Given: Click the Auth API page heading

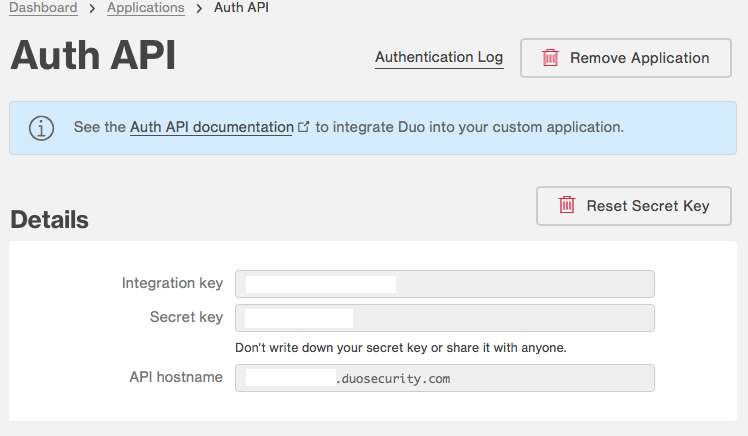Looking at the screenshot, I should (93, 55).
